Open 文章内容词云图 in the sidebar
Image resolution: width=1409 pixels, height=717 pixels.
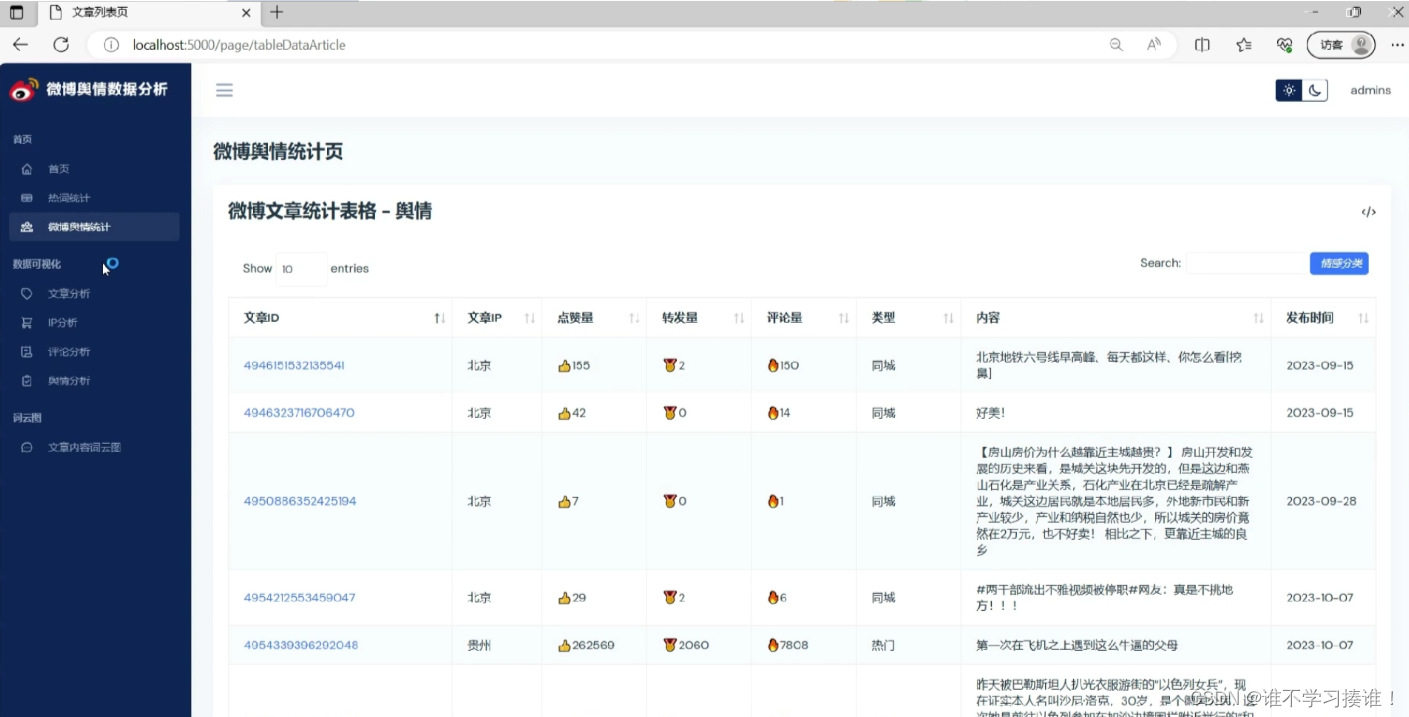[84, 448]
